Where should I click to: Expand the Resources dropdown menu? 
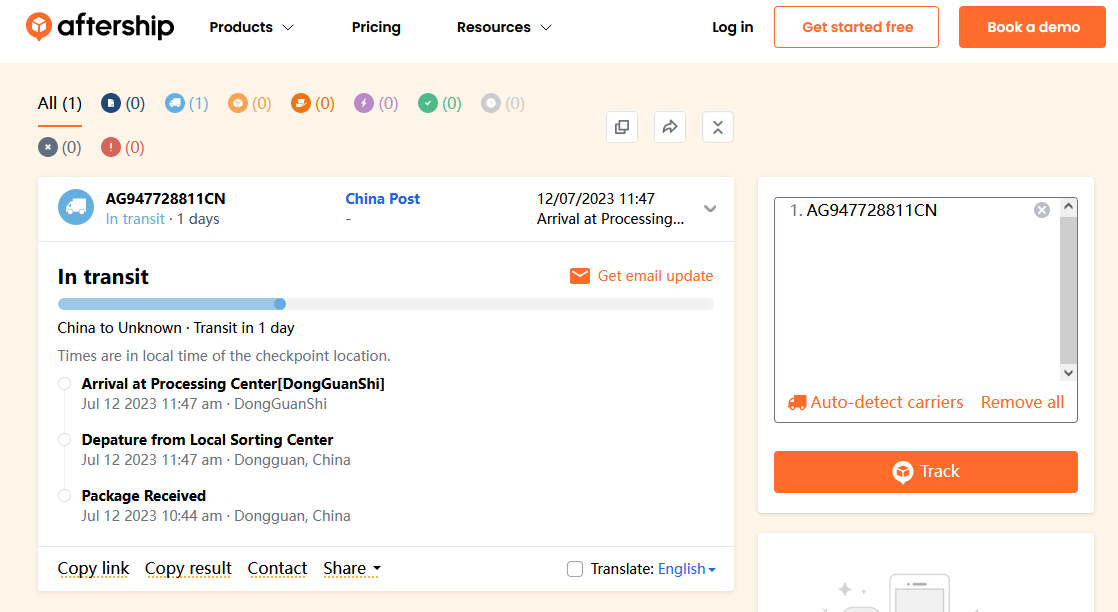(x=504, y=27)
